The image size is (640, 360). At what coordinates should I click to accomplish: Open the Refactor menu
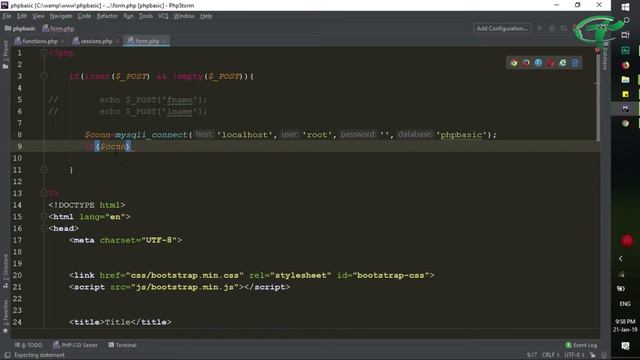pyautogui.click(x=107, y=16)
